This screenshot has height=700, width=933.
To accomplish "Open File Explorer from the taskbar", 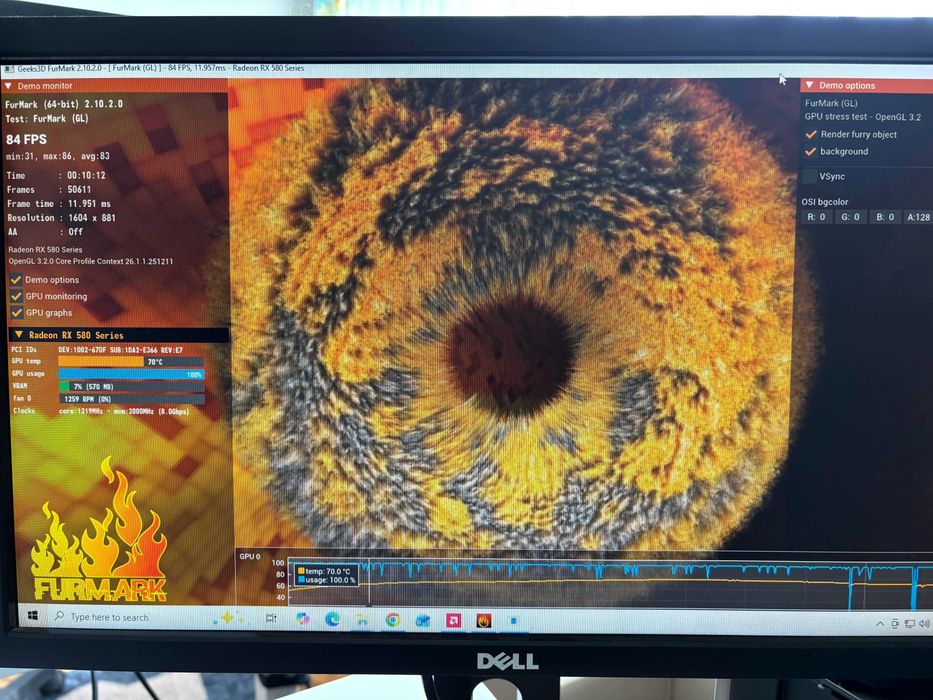I will [362, 620].
